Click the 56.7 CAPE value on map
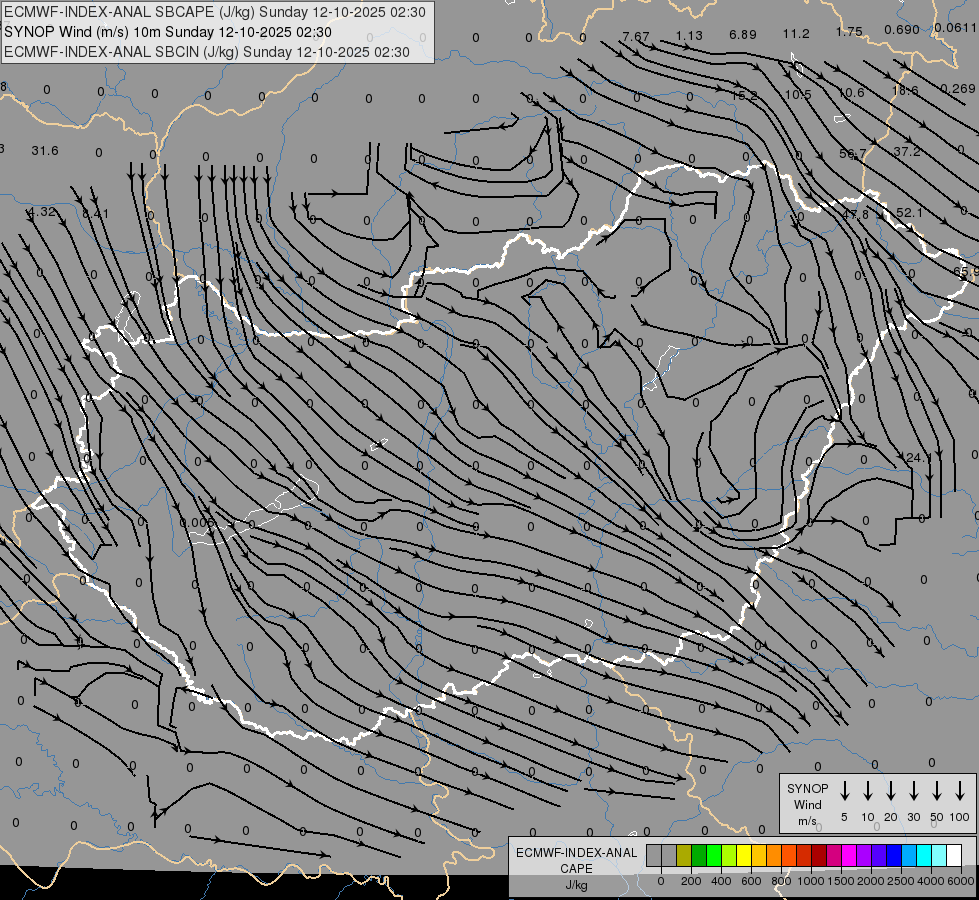 click(x=852, y=154)
